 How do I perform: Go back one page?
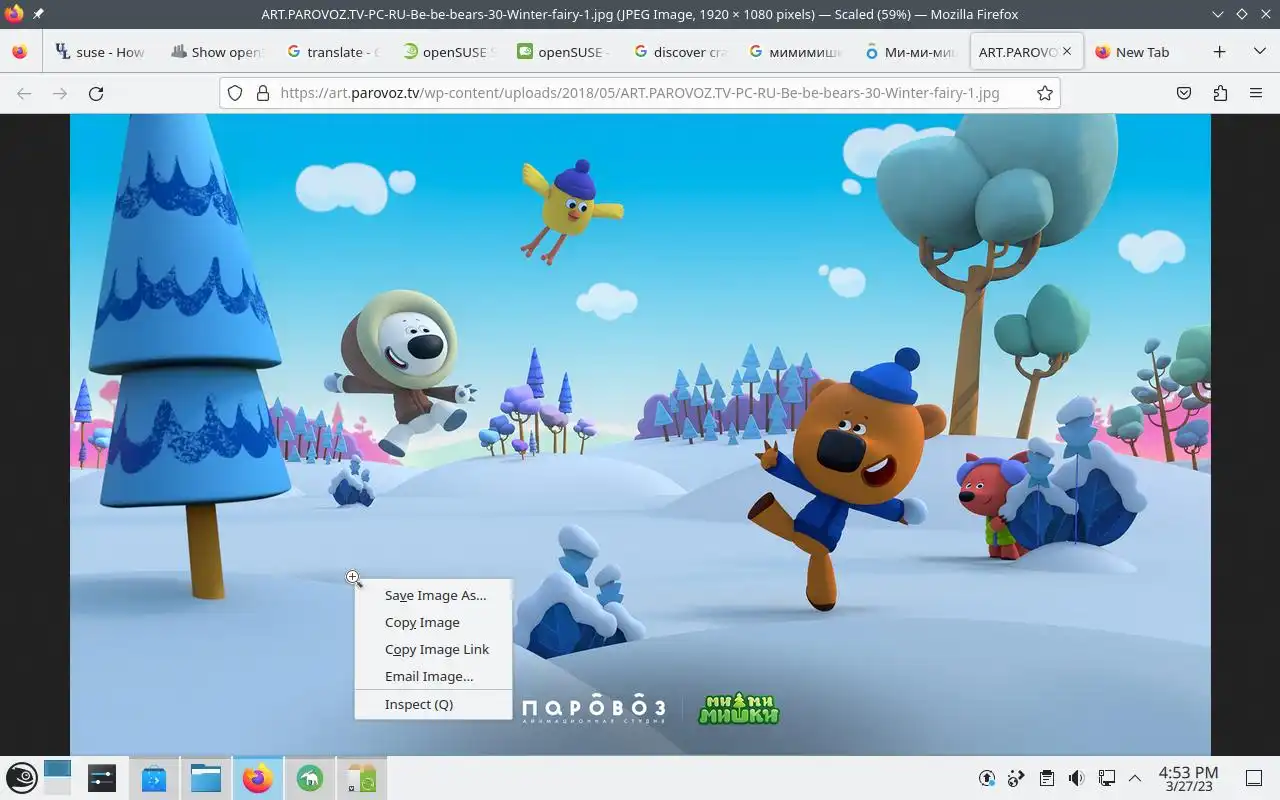tap(24, 93)
